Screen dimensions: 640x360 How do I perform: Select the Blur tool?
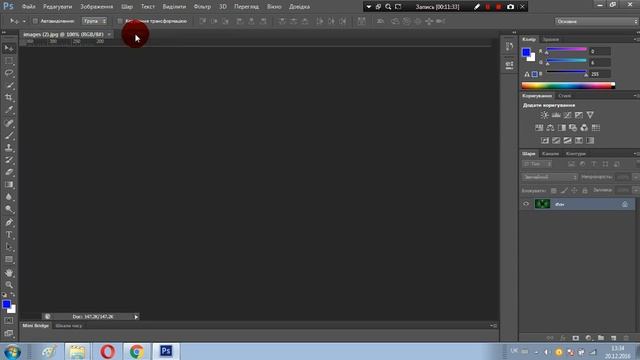9,197
